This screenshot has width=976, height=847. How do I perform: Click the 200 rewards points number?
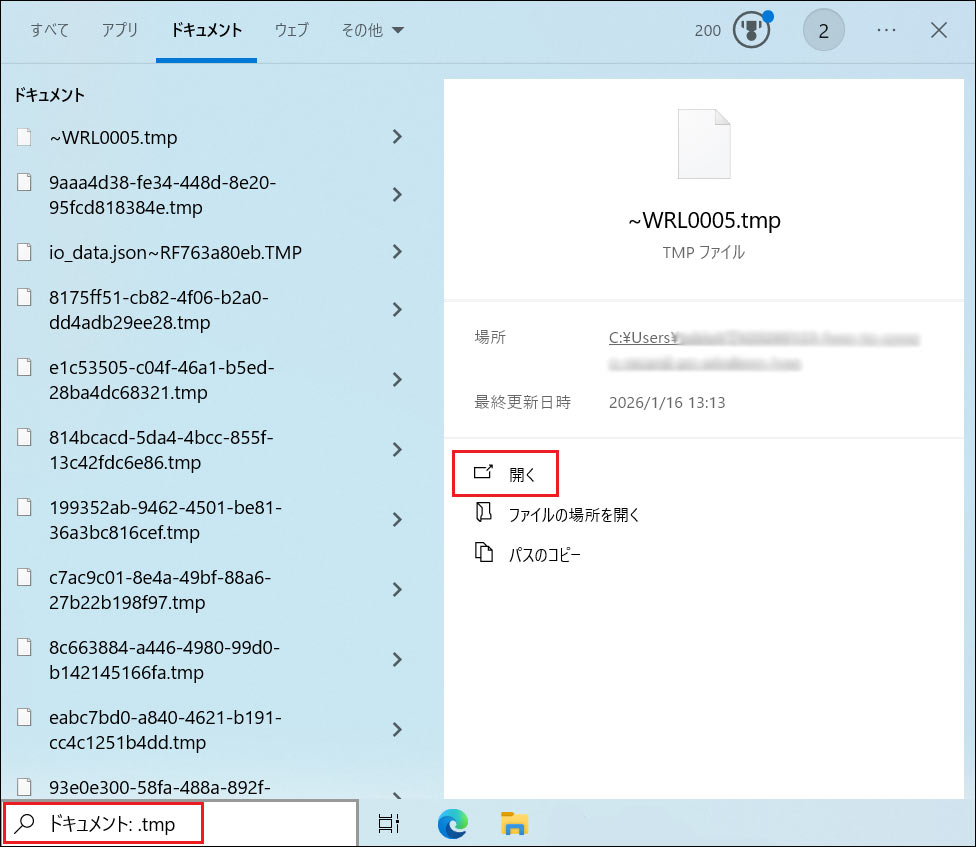coord(708,30)
